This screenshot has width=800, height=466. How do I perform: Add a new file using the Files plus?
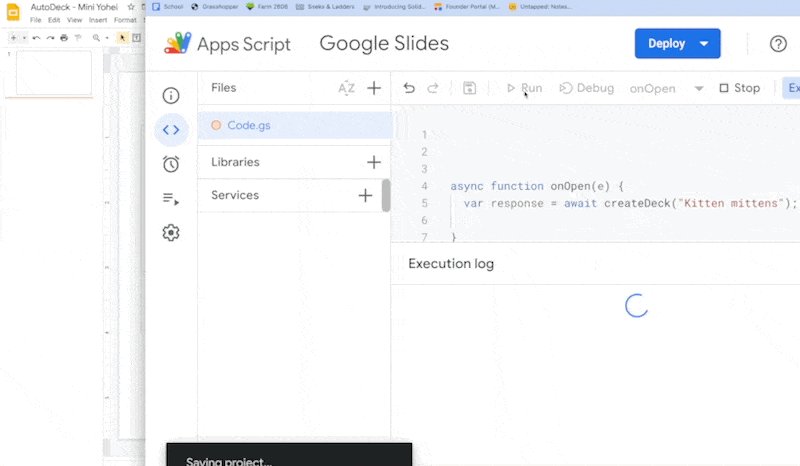374,88
